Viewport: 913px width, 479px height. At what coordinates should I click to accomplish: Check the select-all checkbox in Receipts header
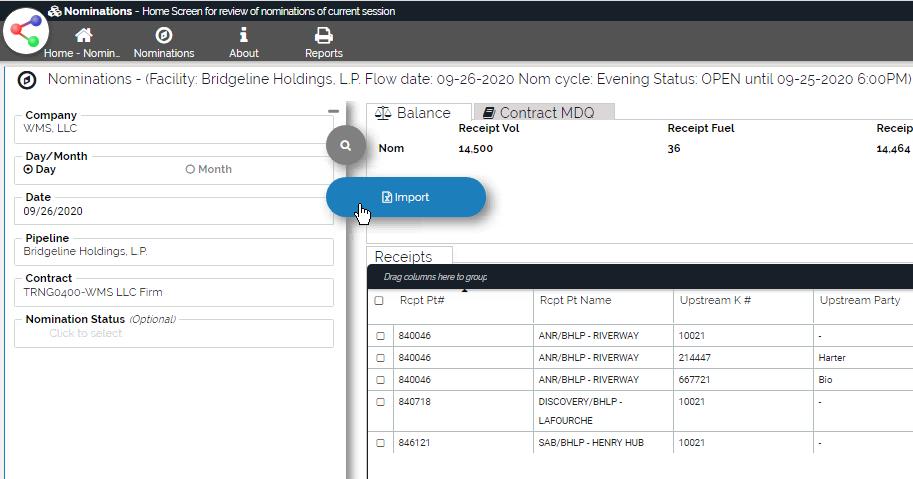click(379, 301)
